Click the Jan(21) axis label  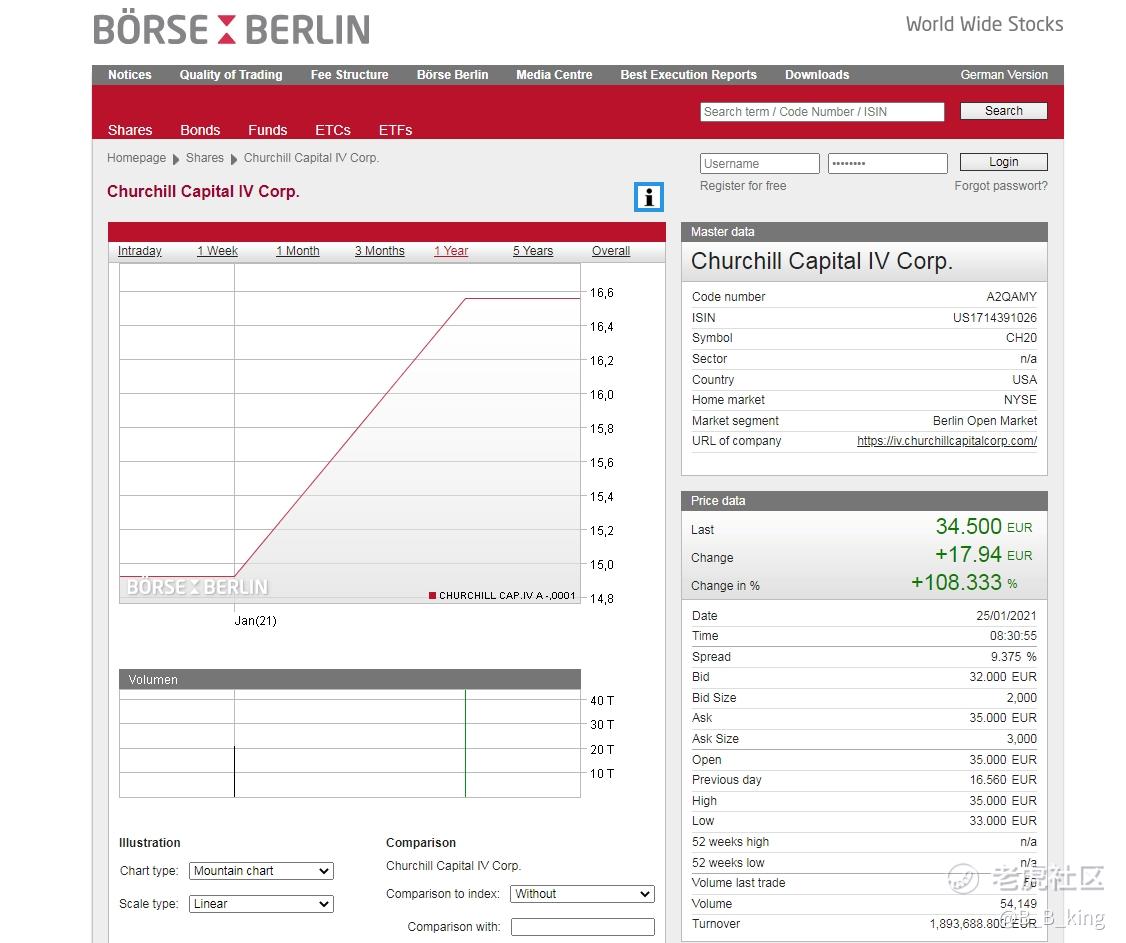pyautogui.click(x=256, y=621)
